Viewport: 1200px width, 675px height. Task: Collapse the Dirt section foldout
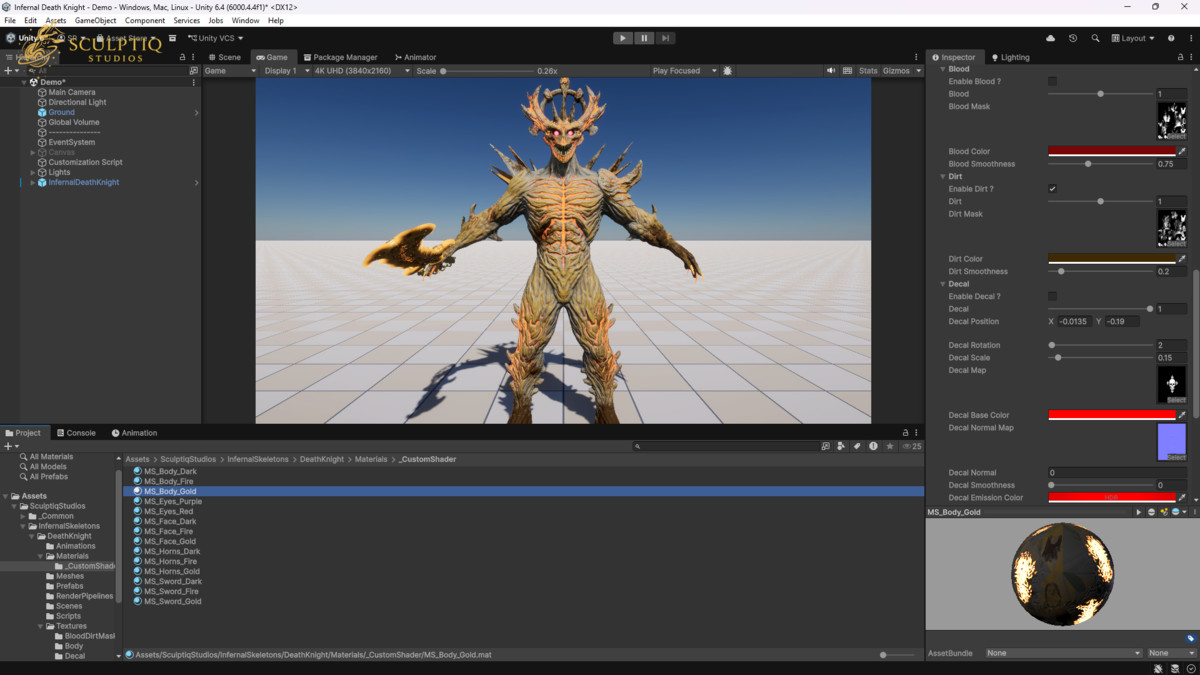[x=942, y=176]
